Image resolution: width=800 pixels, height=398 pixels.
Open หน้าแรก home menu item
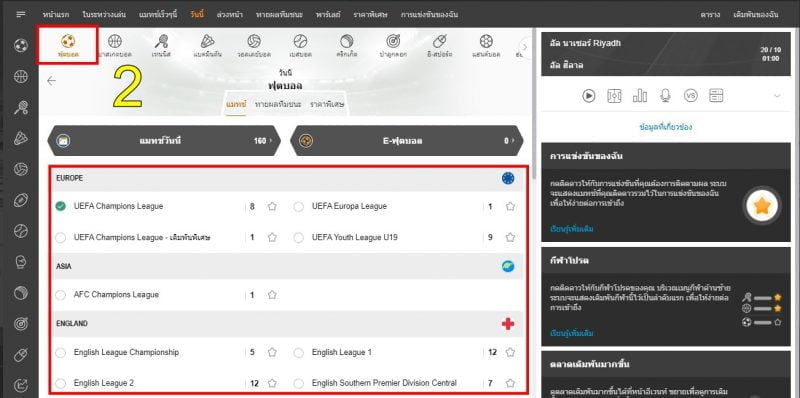pos(56,14)
